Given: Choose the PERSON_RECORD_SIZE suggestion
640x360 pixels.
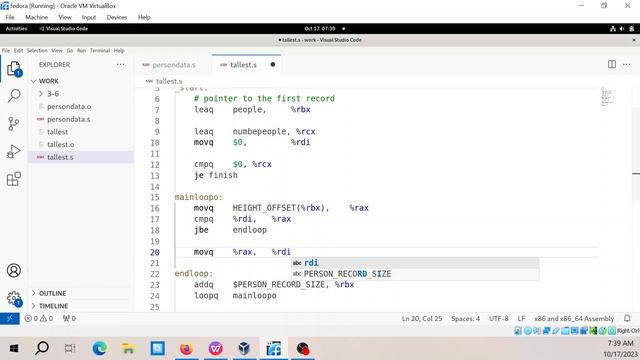Looking at the screenshot, I should (x=415, y=274).
